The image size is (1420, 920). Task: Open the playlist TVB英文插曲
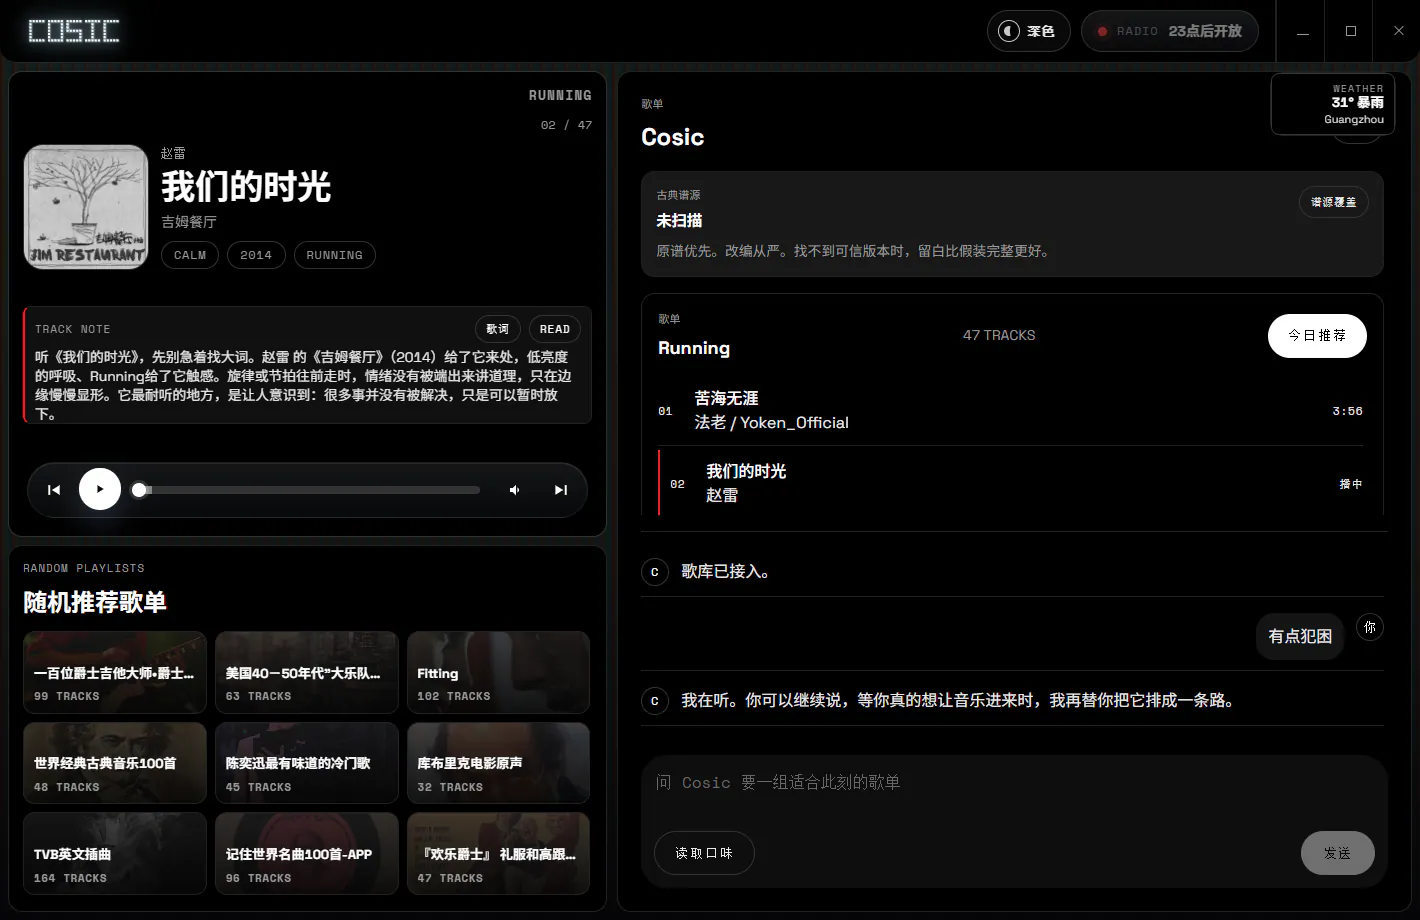coord(115,854)
